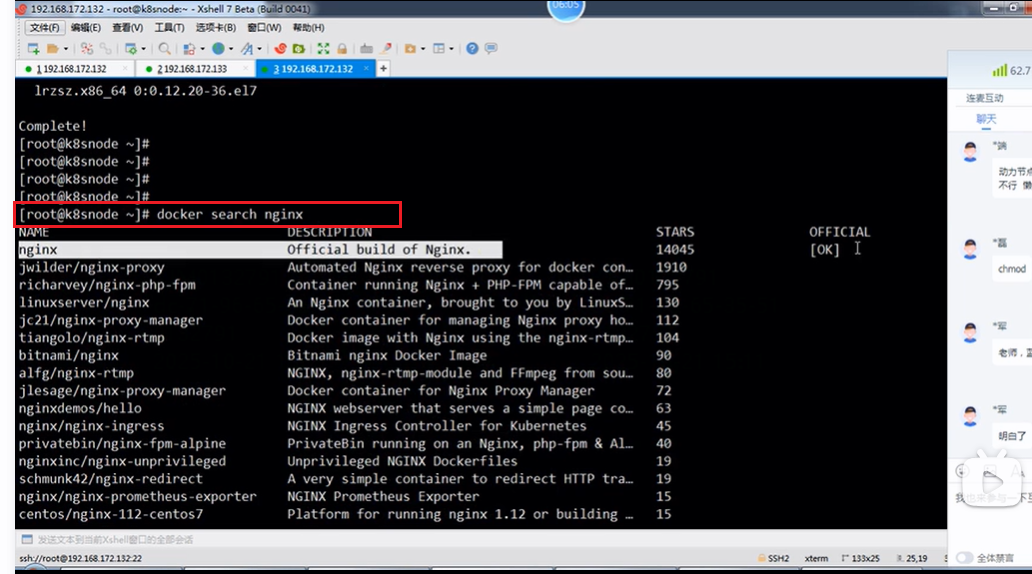This screenshot has width=1032, height=574.
Task: Open the 编辑(E) menu
Action: [86, 28]
